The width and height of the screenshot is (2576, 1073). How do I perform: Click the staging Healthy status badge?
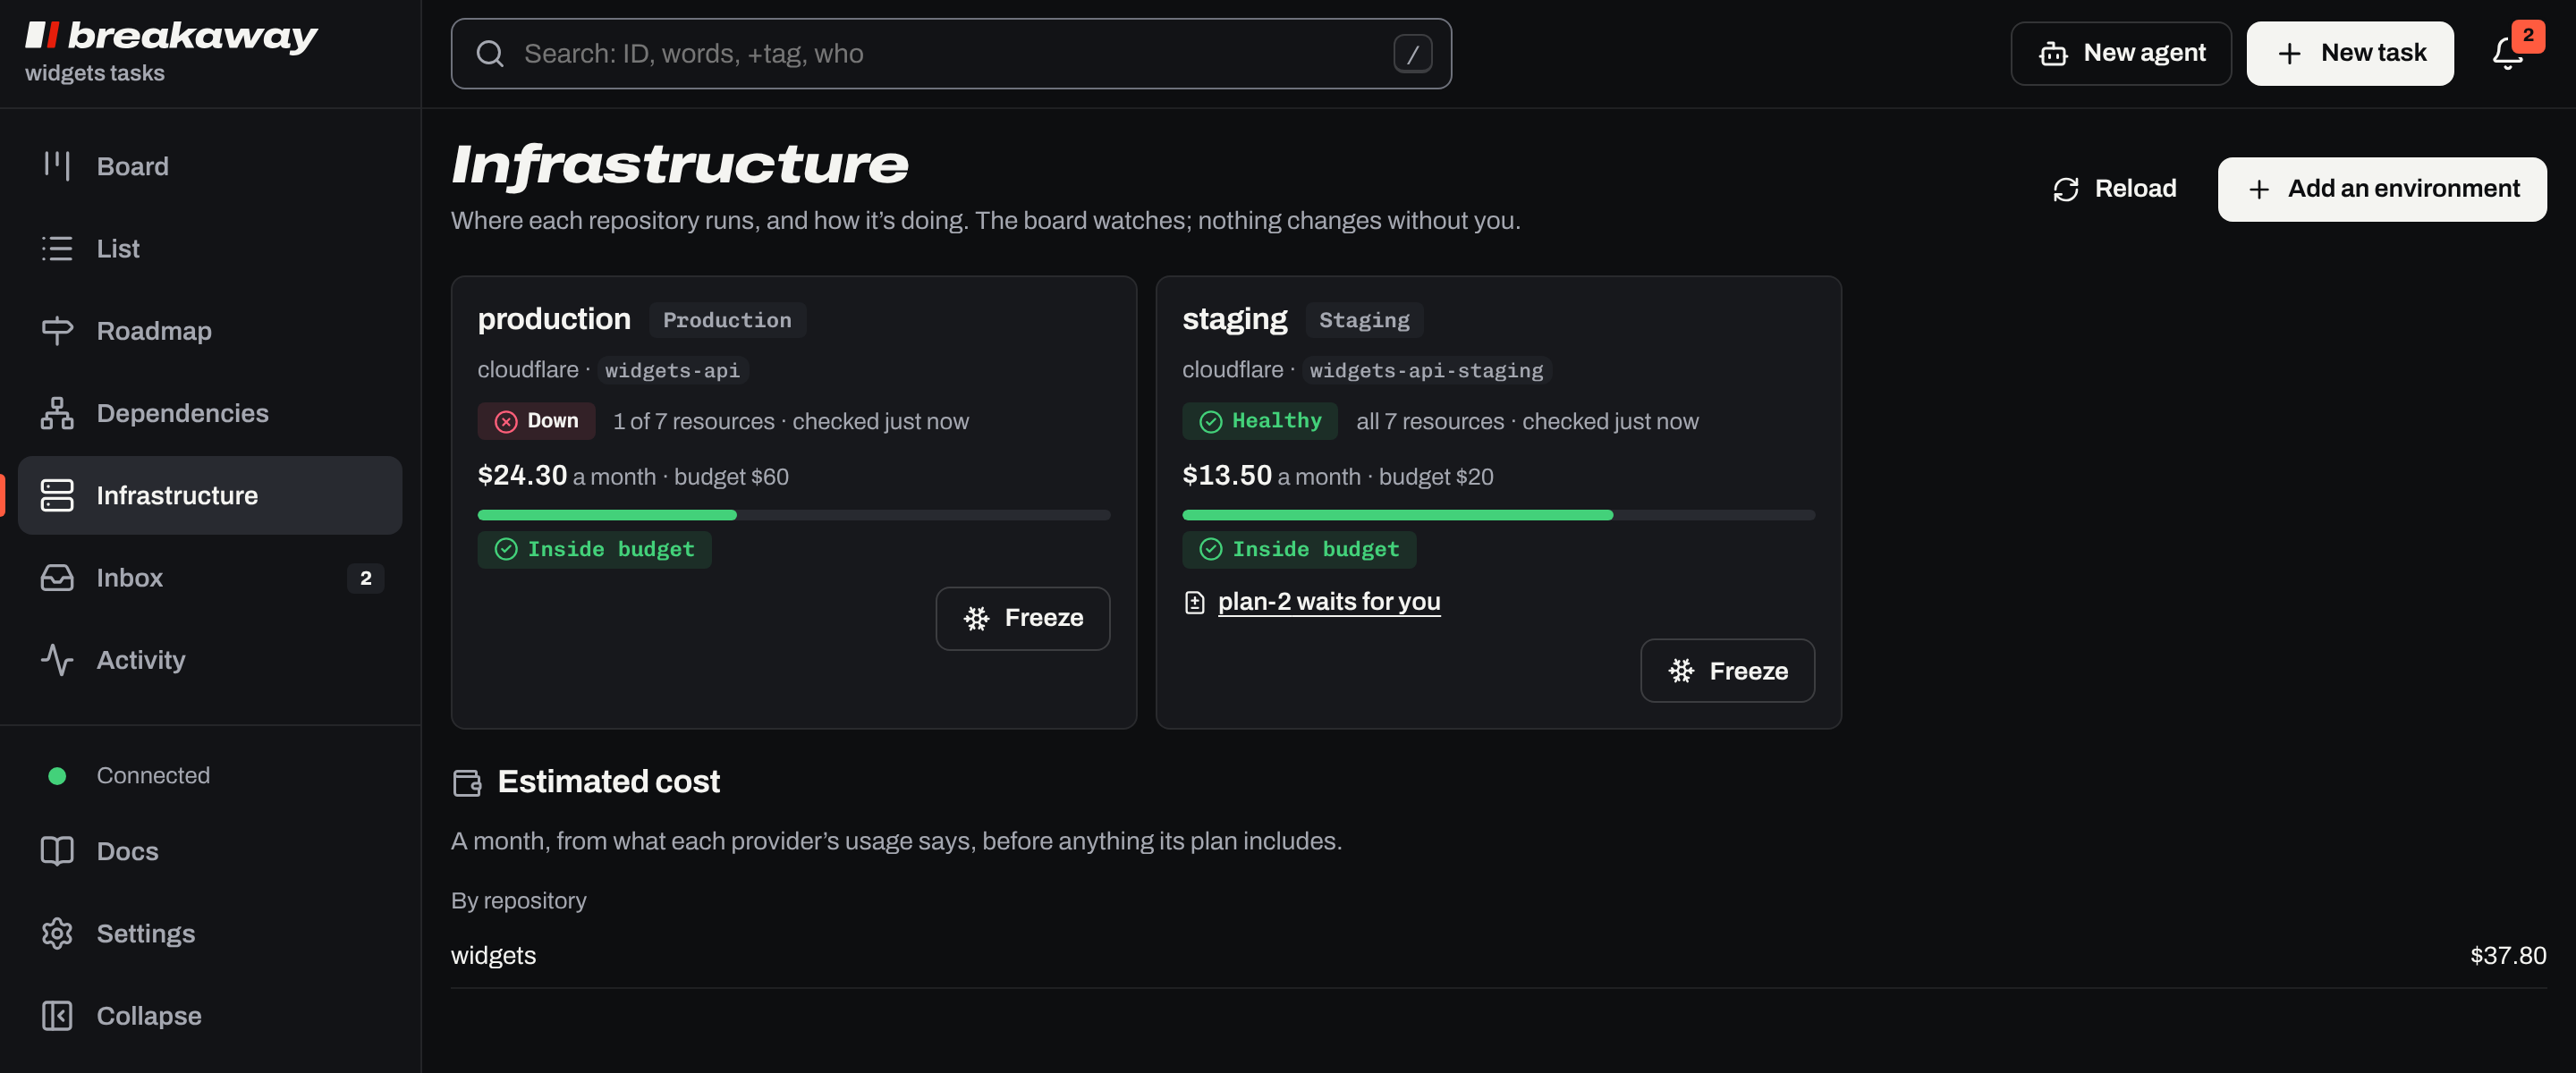1259,421
